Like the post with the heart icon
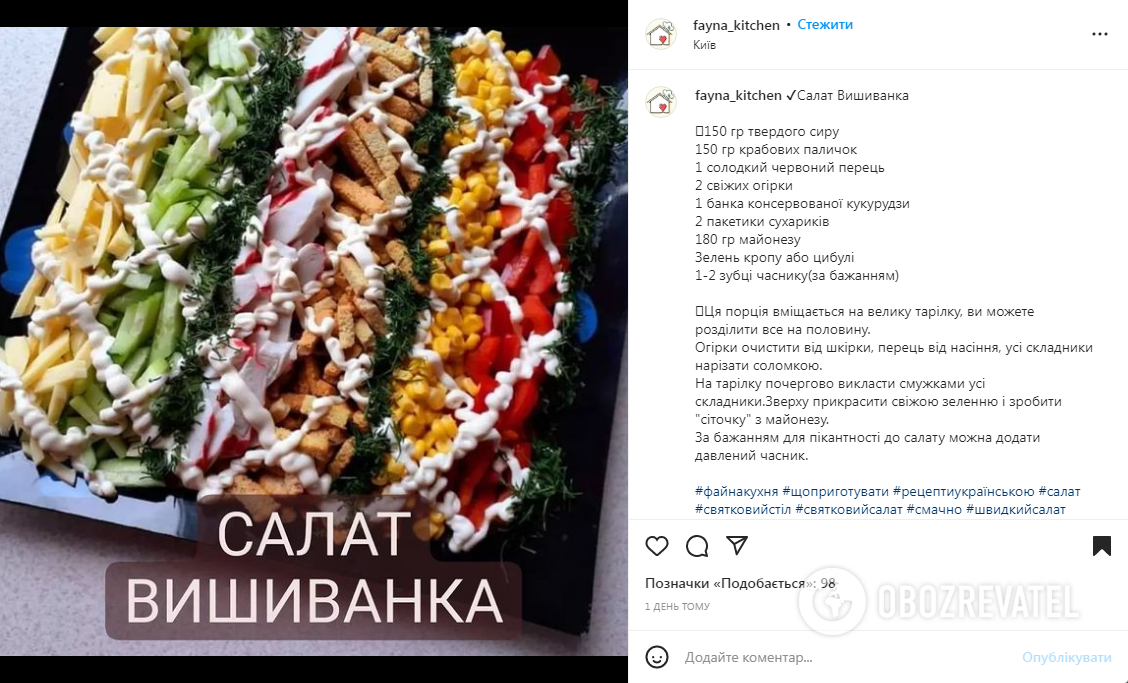Screen dimensions: 1128x683 point(657,546)
